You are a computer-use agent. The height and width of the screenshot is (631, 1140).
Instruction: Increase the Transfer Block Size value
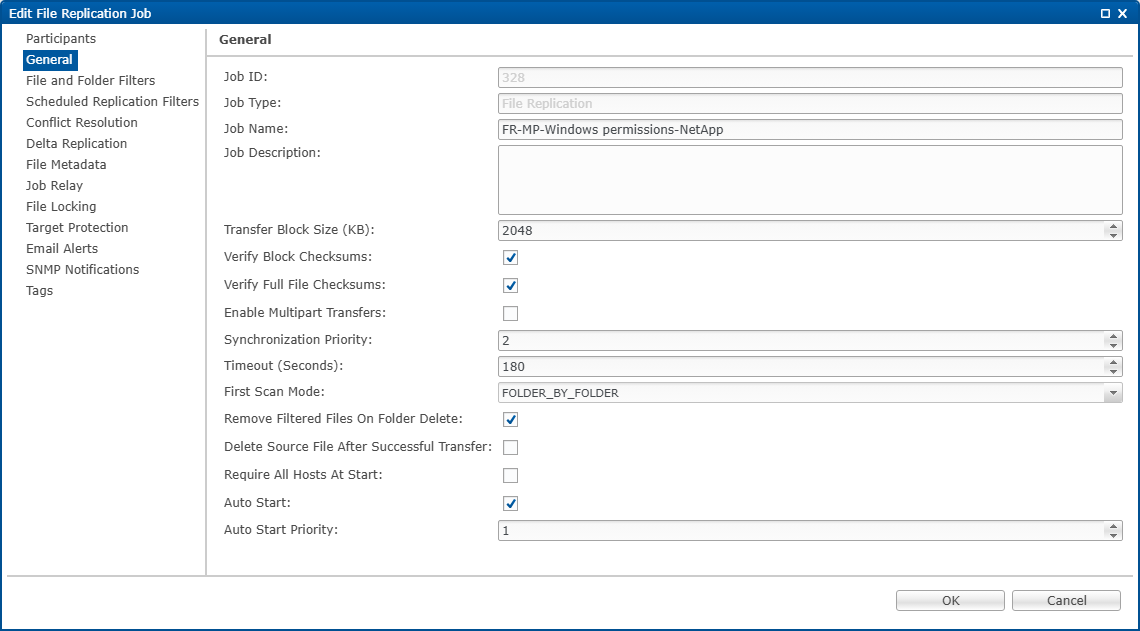pos(1112,226)
